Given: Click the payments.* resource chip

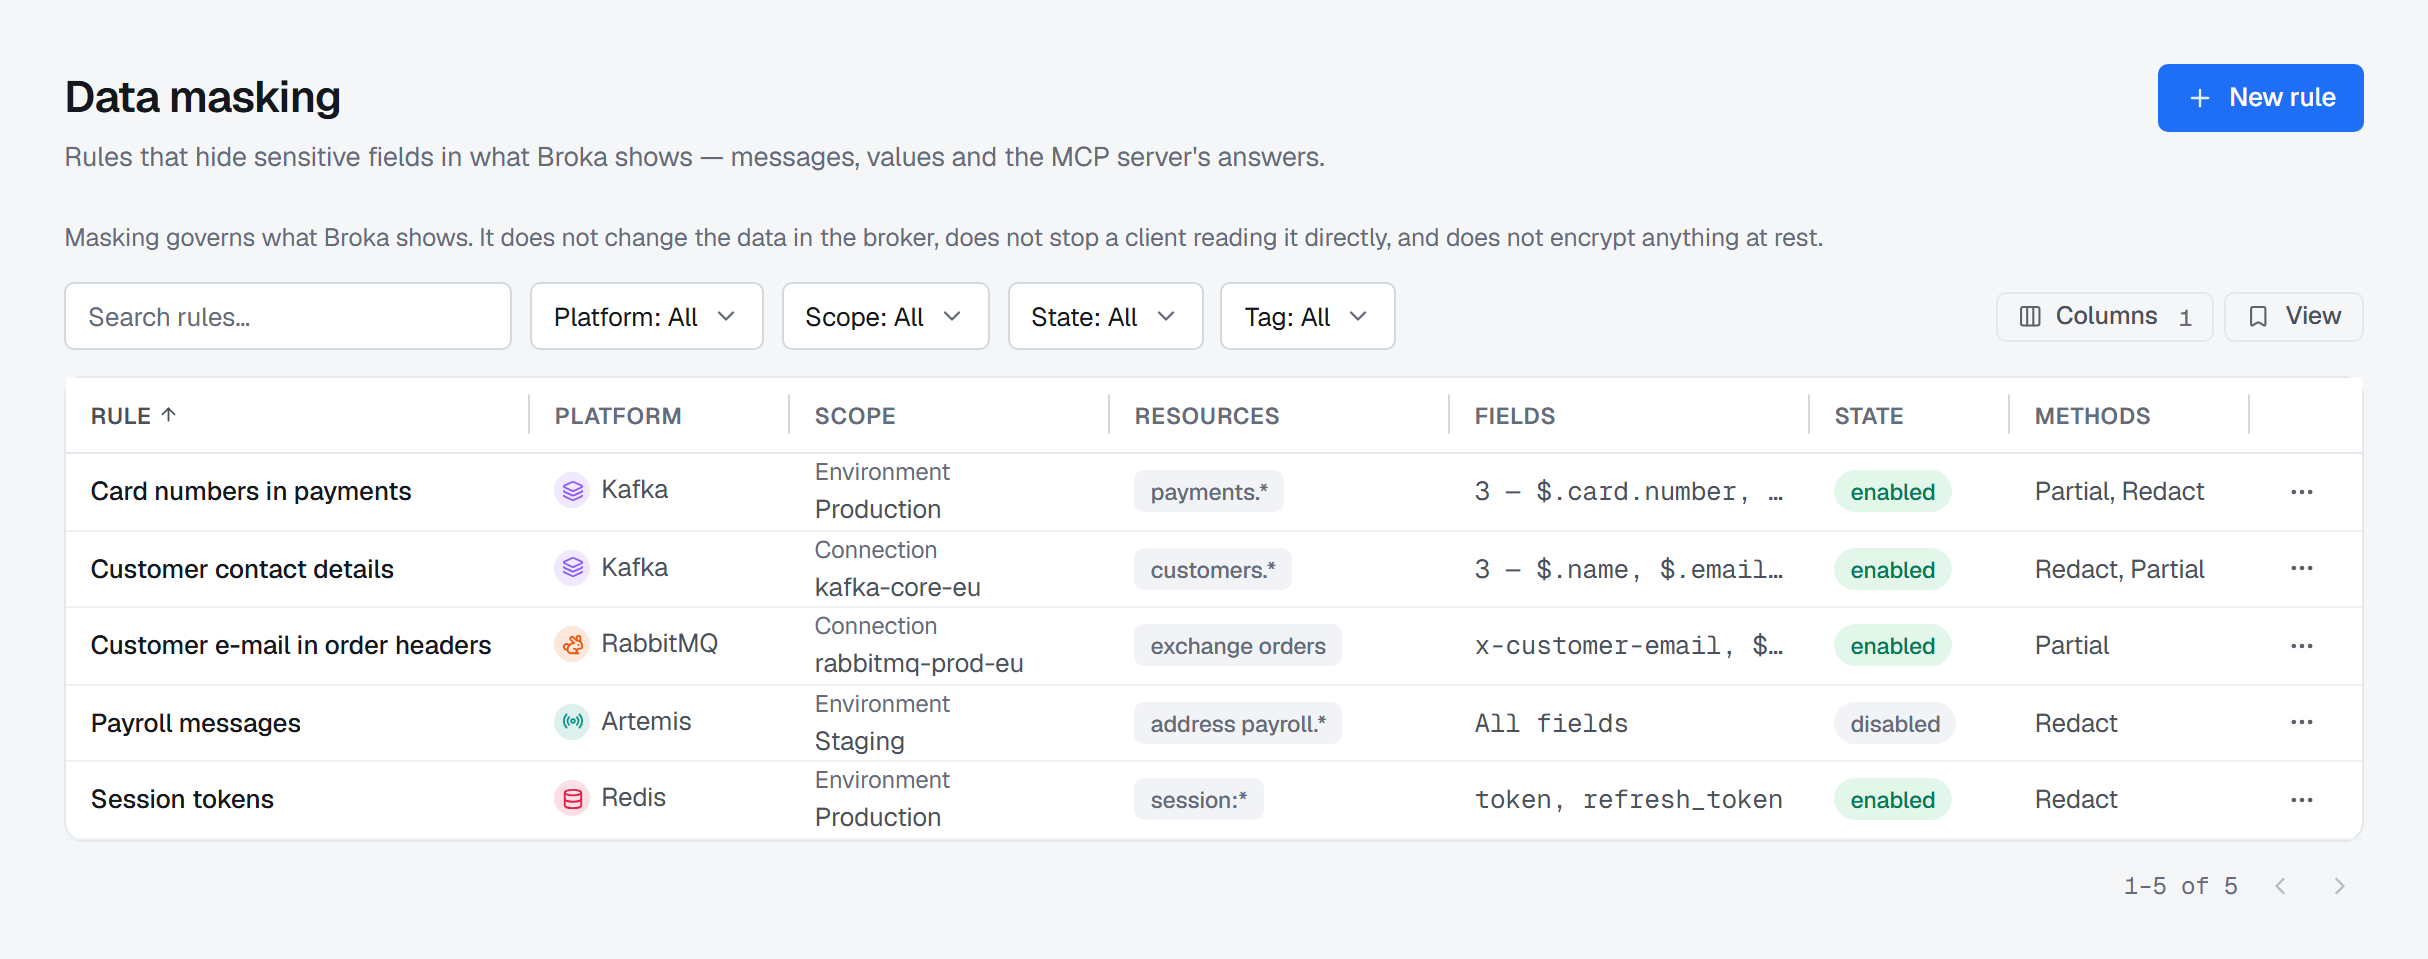Looking at the screenshot, I should pyautogui.click(x=1209, y=492).
